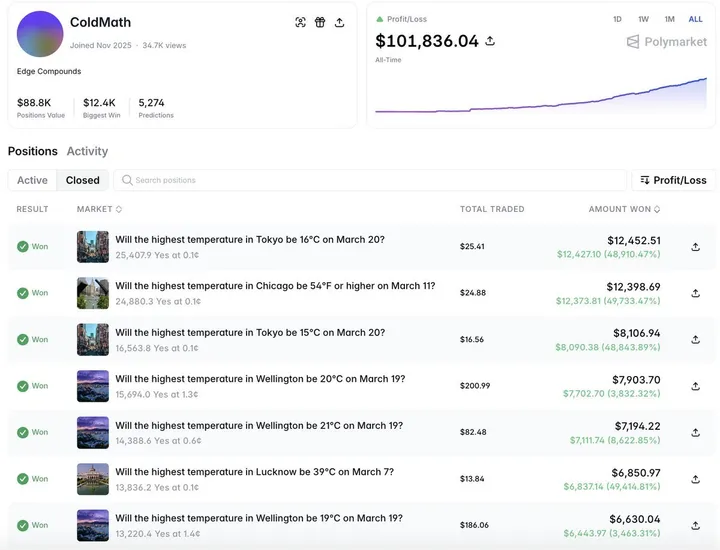Image resolution: width=720 pixels, height=550 pixels.
Task: Click the TOTAL TRADED column header
Action: tap(492, 209)
